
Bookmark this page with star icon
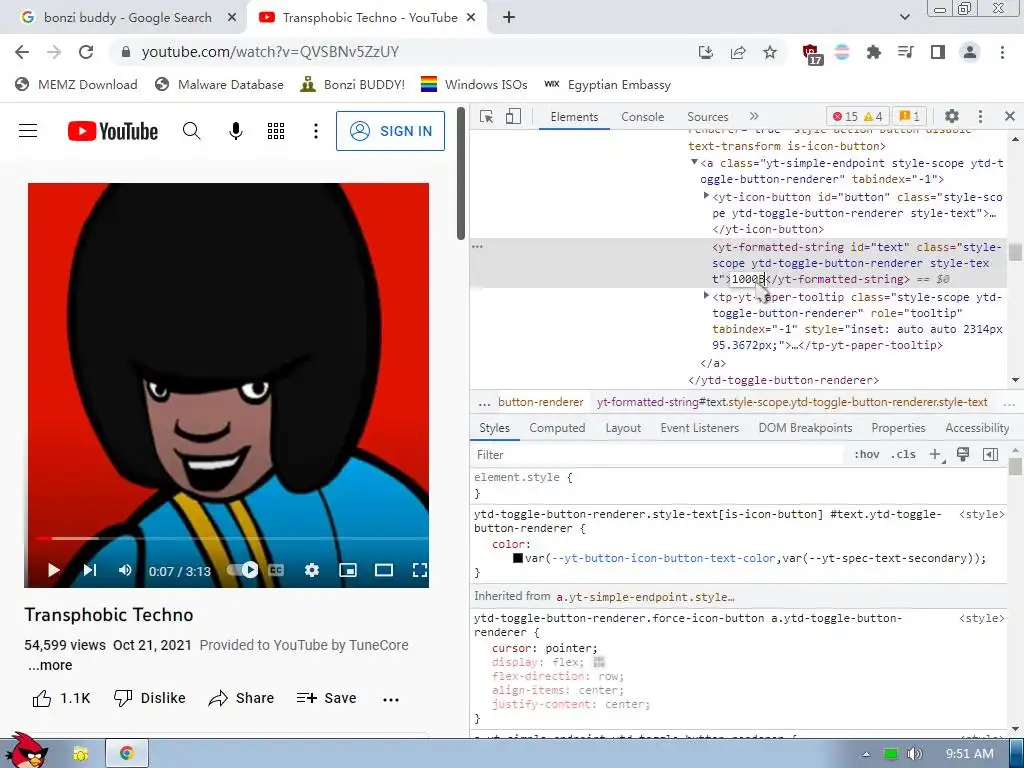[770, 52]
